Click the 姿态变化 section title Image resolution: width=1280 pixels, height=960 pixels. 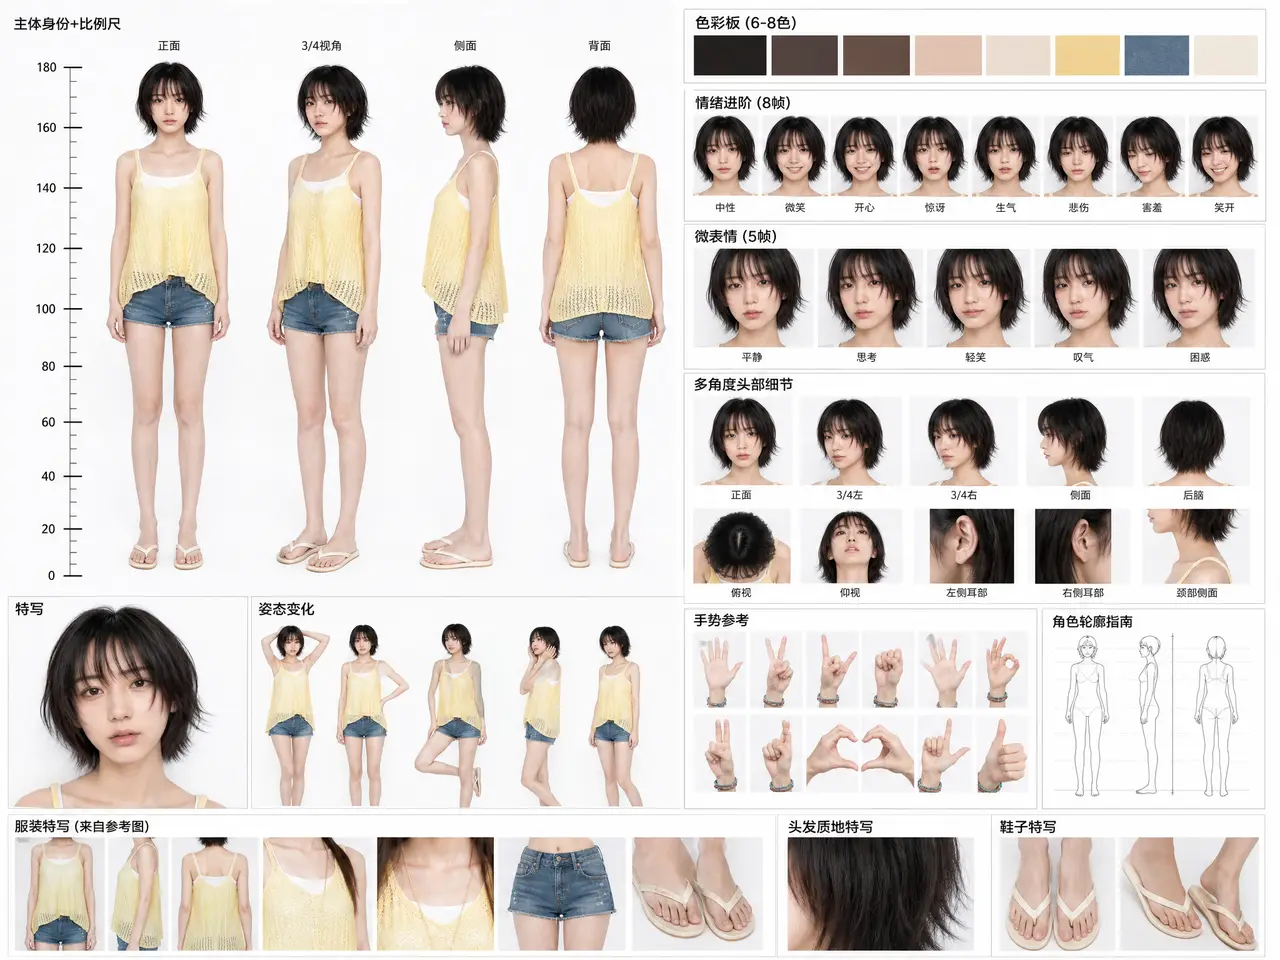coord(286,608)
